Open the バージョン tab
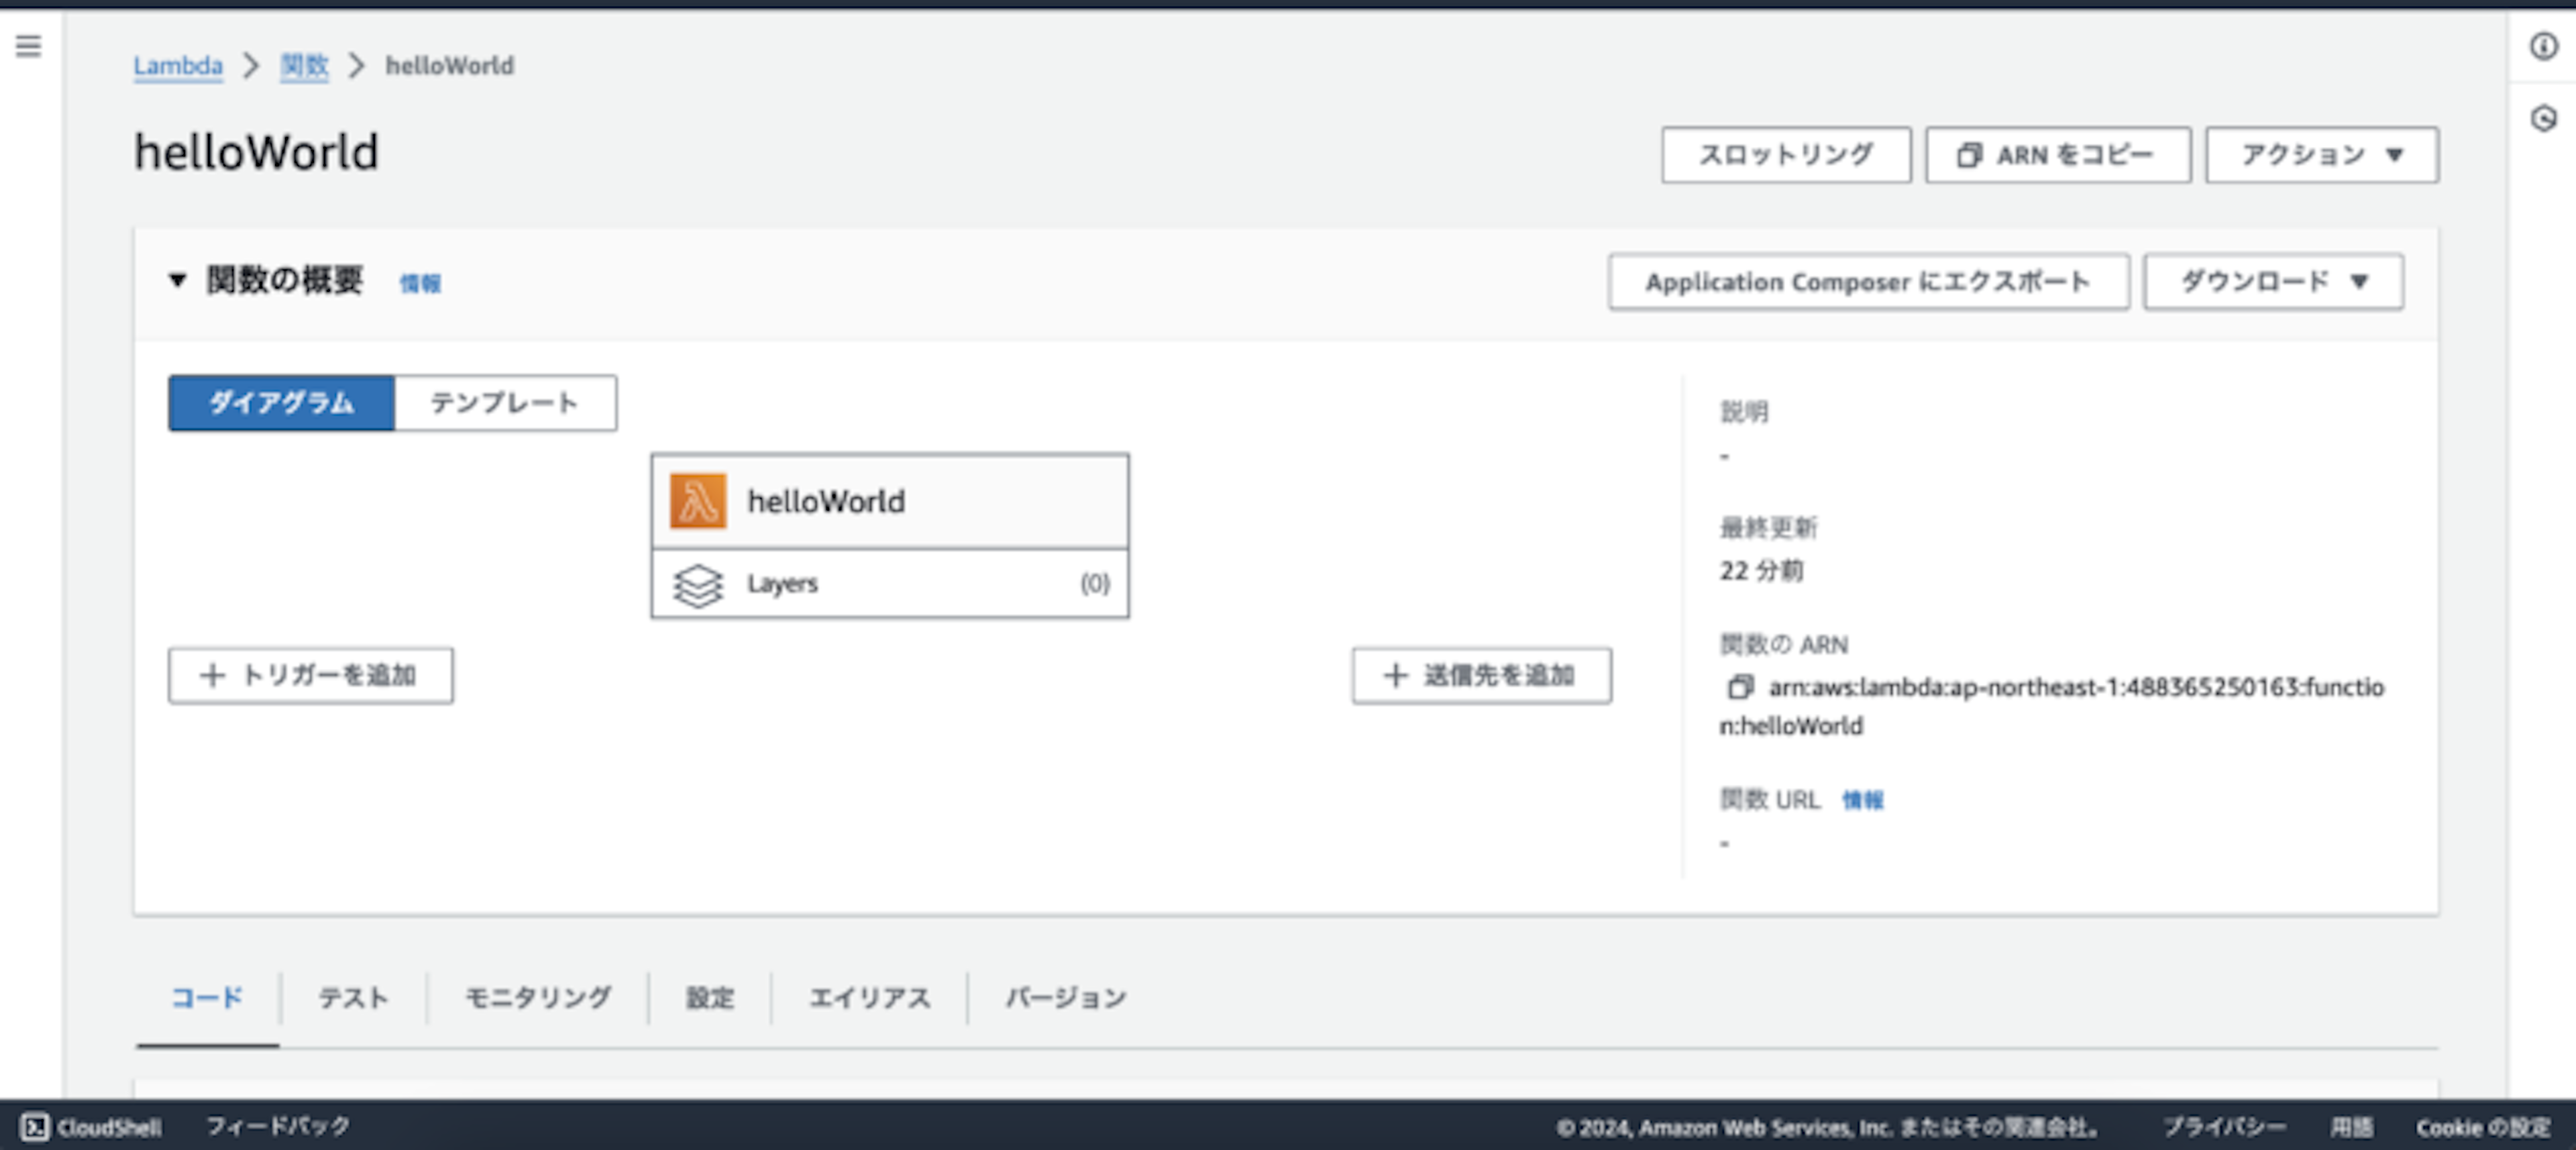 (1066, 997)
